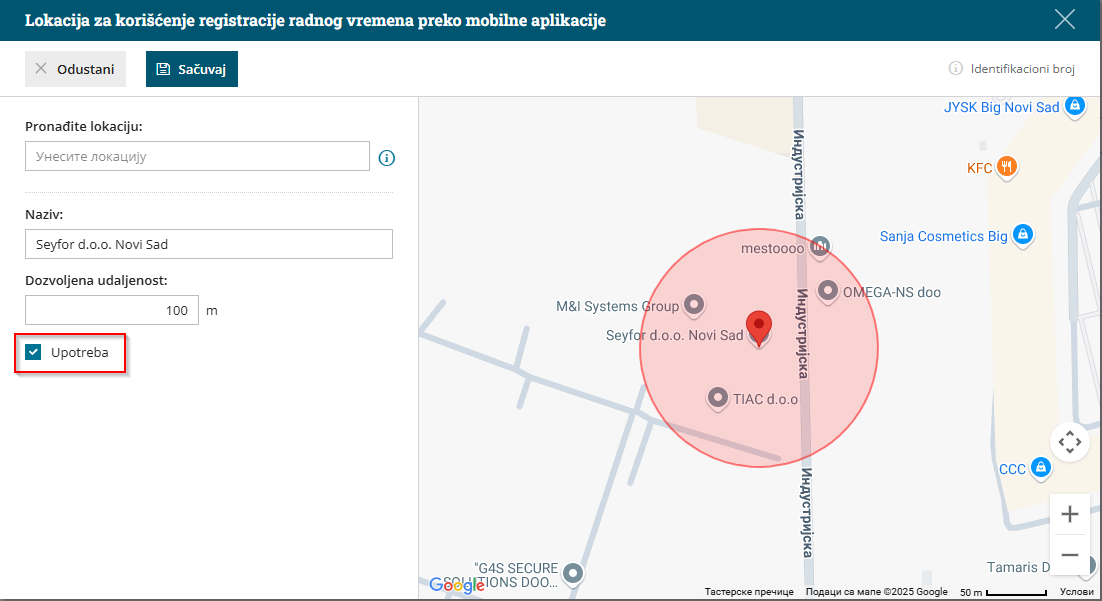Click the X icon on Odustani button
This screenshot has height=601, width=1102.
[41, 68]
